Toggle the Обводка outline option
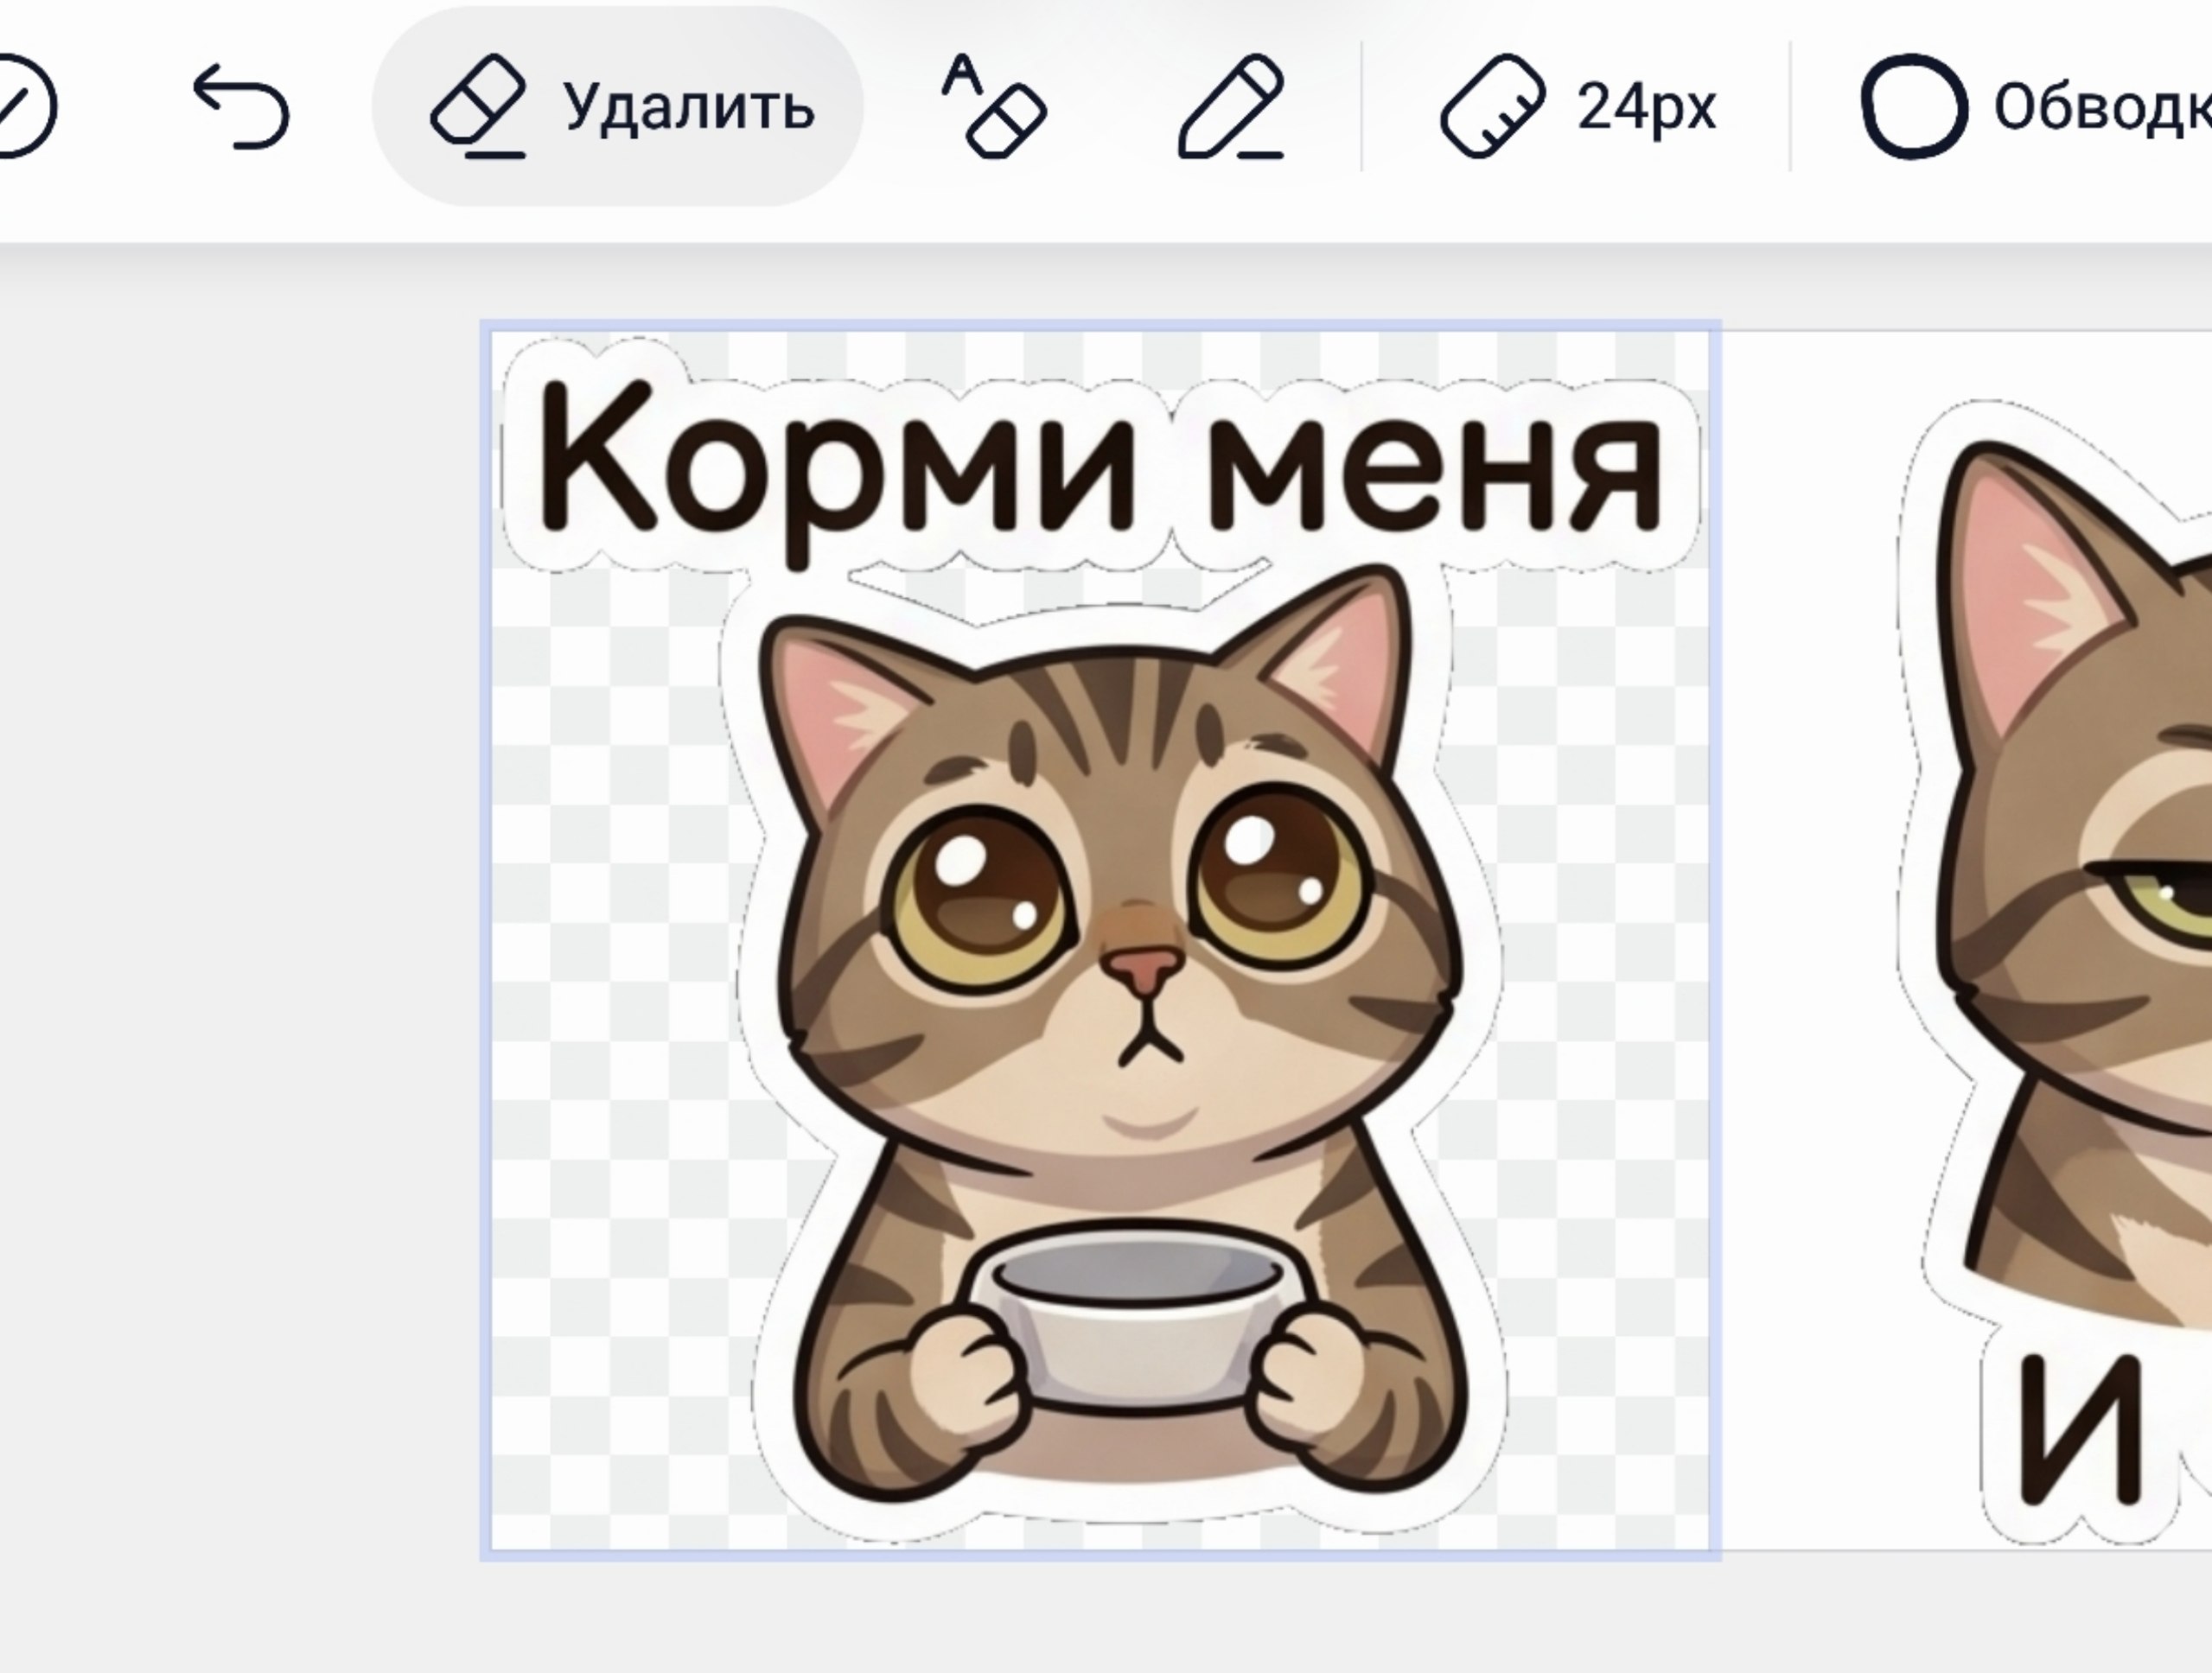 pyautogui.click(x=2035, y=106)
